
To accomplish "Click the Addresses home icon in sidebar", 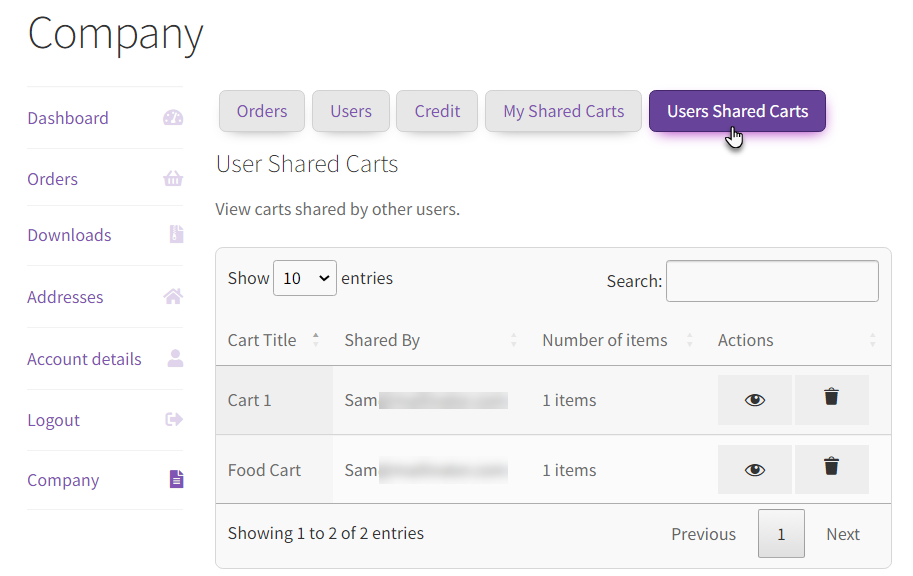I will pyautogui.click(x=173, y=296).
